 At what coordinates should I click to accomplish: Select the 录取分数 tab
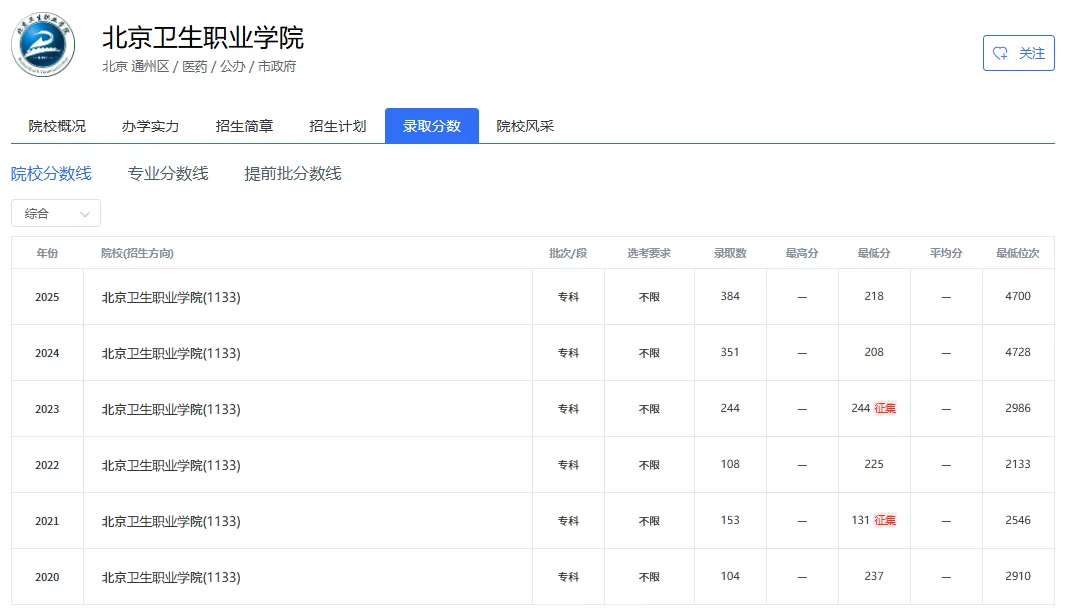432,126
